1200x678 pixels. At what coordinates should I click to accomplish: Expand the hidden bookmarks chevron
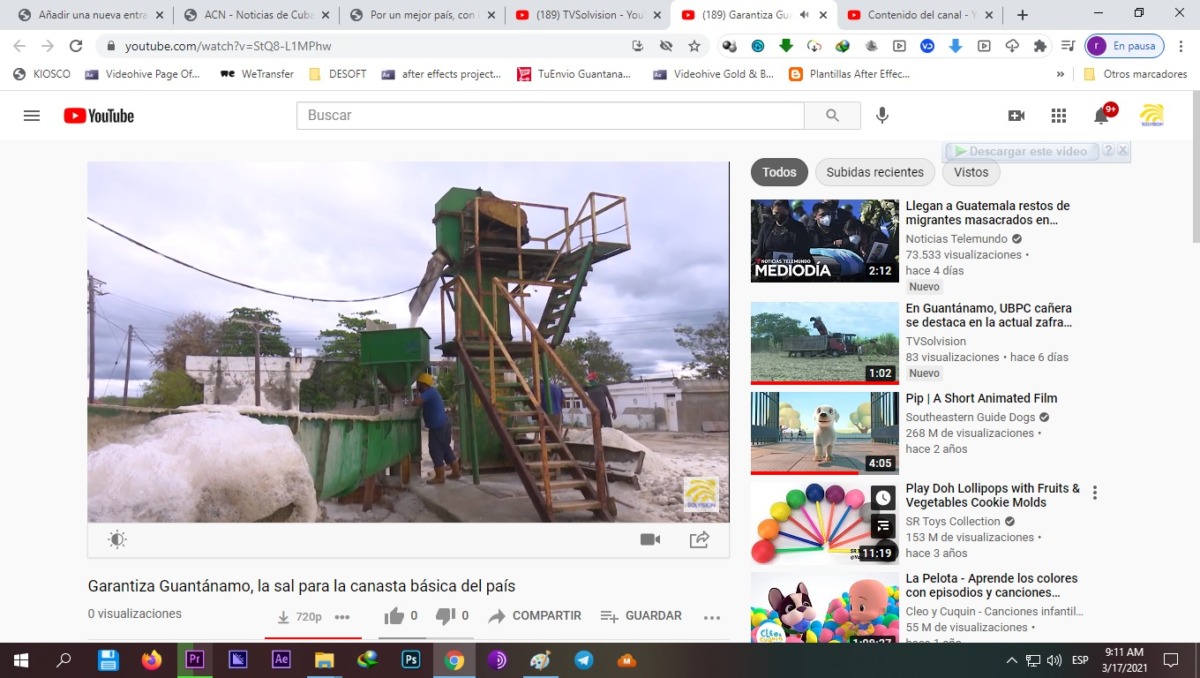click(1060, 74)
